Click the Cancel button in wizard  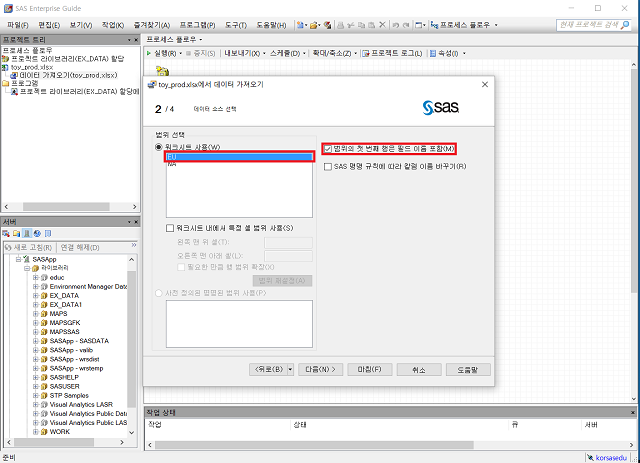[x=419, y=370]
